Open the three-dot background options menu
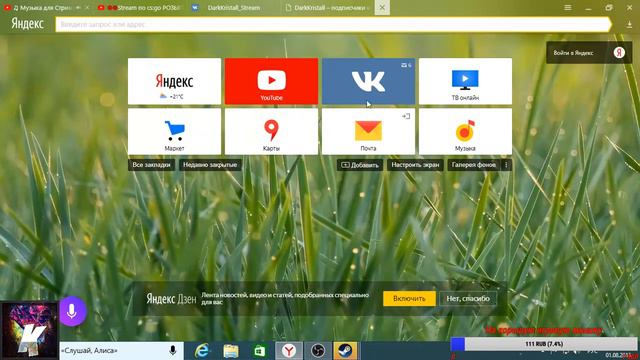The image size is (640, 360). coord(506,165)
